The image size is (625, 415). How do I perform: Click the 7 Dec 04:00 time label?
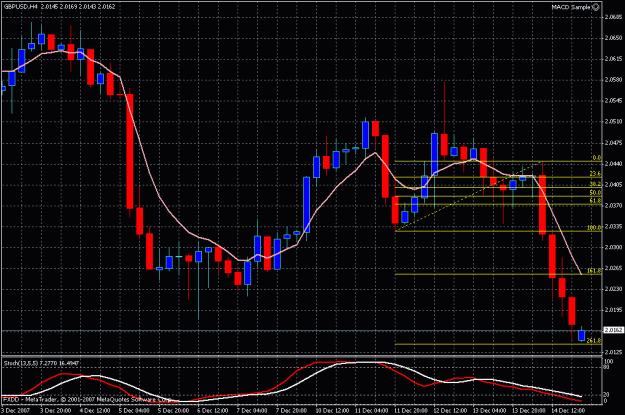click(x=252, y=410)
